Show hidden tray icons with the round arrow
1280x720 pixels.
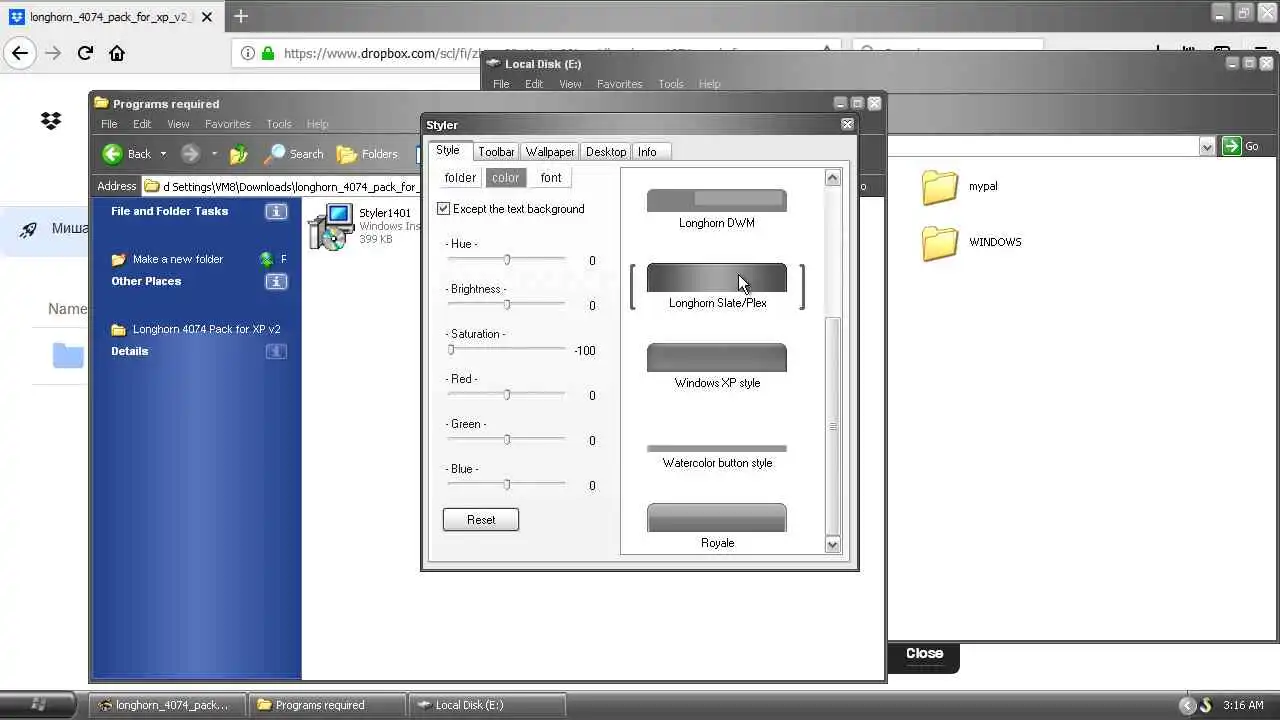pos(1187,705)
